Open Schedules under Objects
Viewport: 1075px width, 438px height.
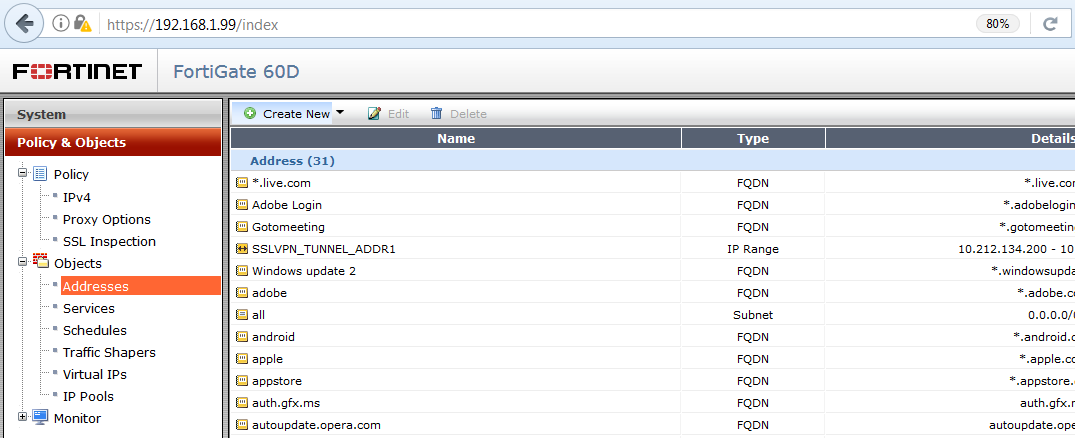pyautogui.click(x=95, y=330)
